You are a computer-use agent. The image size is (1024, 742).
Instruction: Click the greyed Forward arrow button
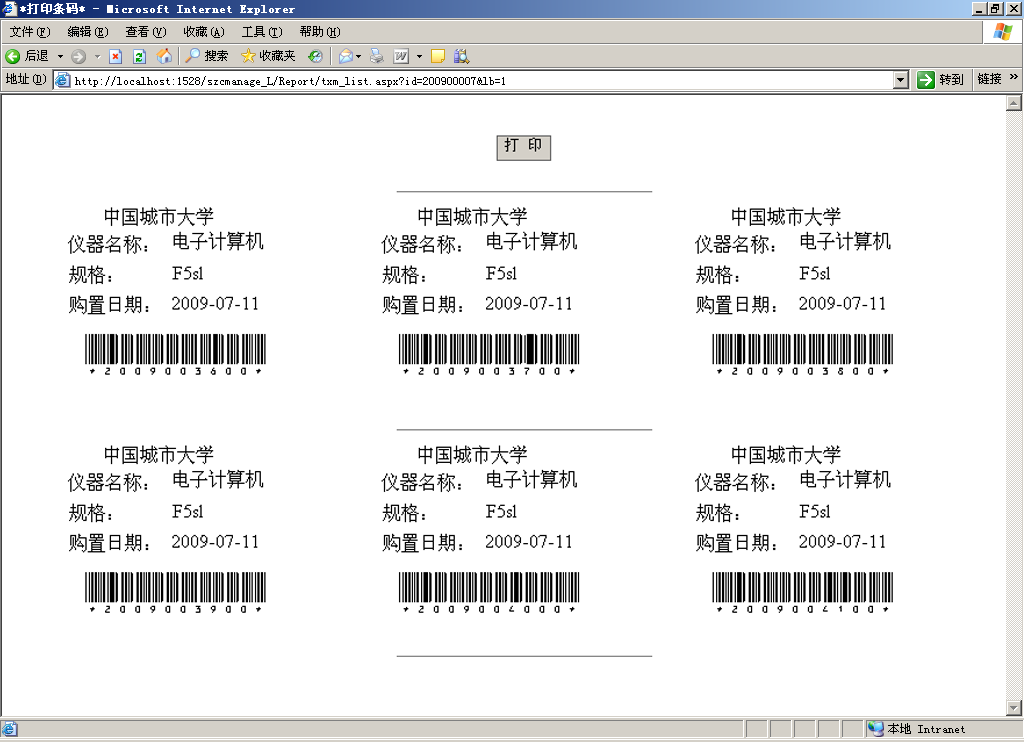point(78,56)
